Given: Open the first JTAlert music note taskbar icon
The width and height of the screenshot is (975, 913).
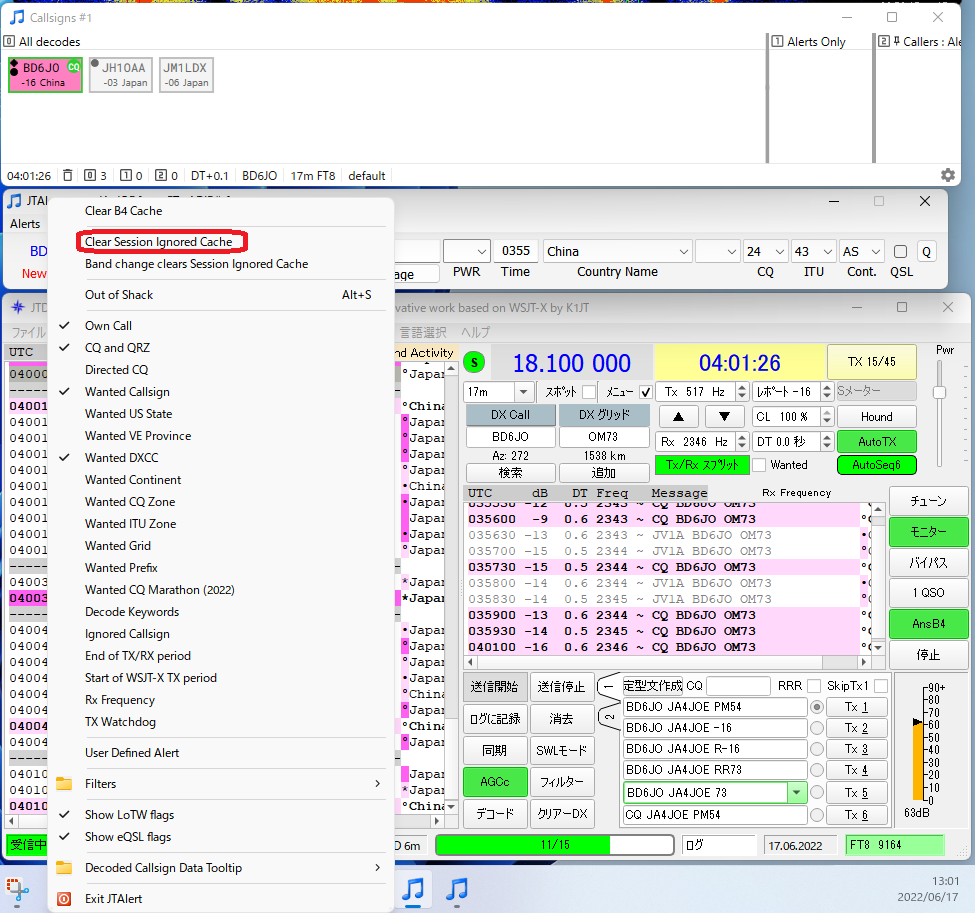Looking at the screenshot, I should 413,889.
